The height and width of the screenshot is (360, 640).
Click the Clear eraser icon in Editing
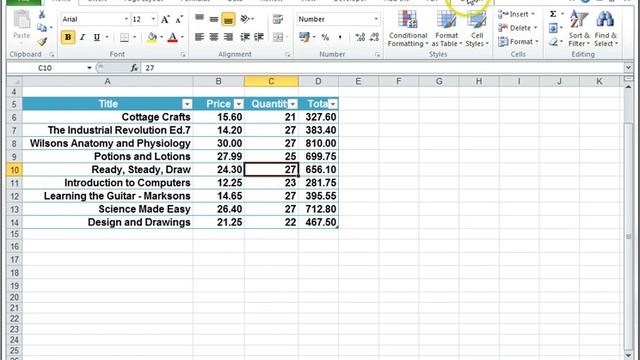point(553,42)
